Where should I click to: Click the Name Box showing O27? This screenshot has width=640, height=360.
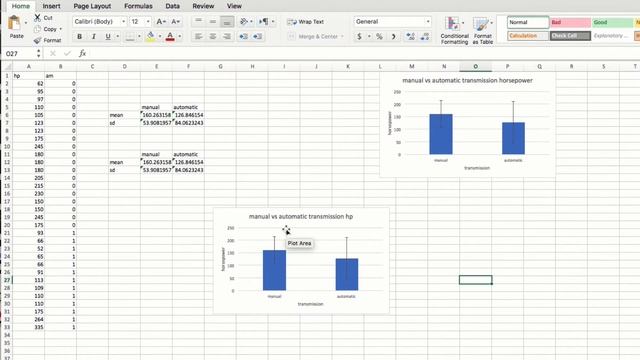click(x=20, y=53)
